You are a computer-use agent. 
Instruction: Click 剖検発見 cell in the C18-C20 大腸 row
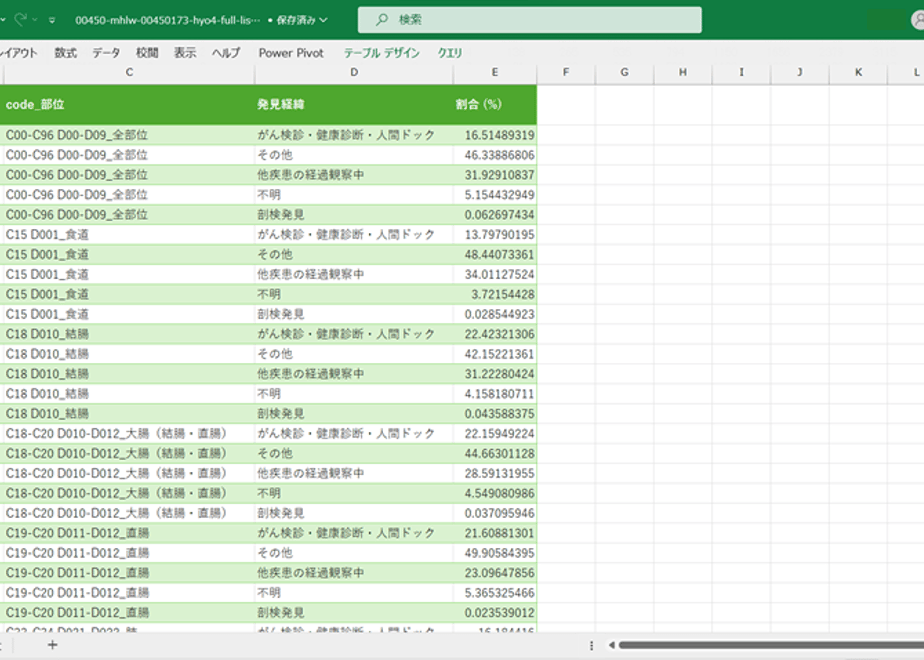coord(354,513)
